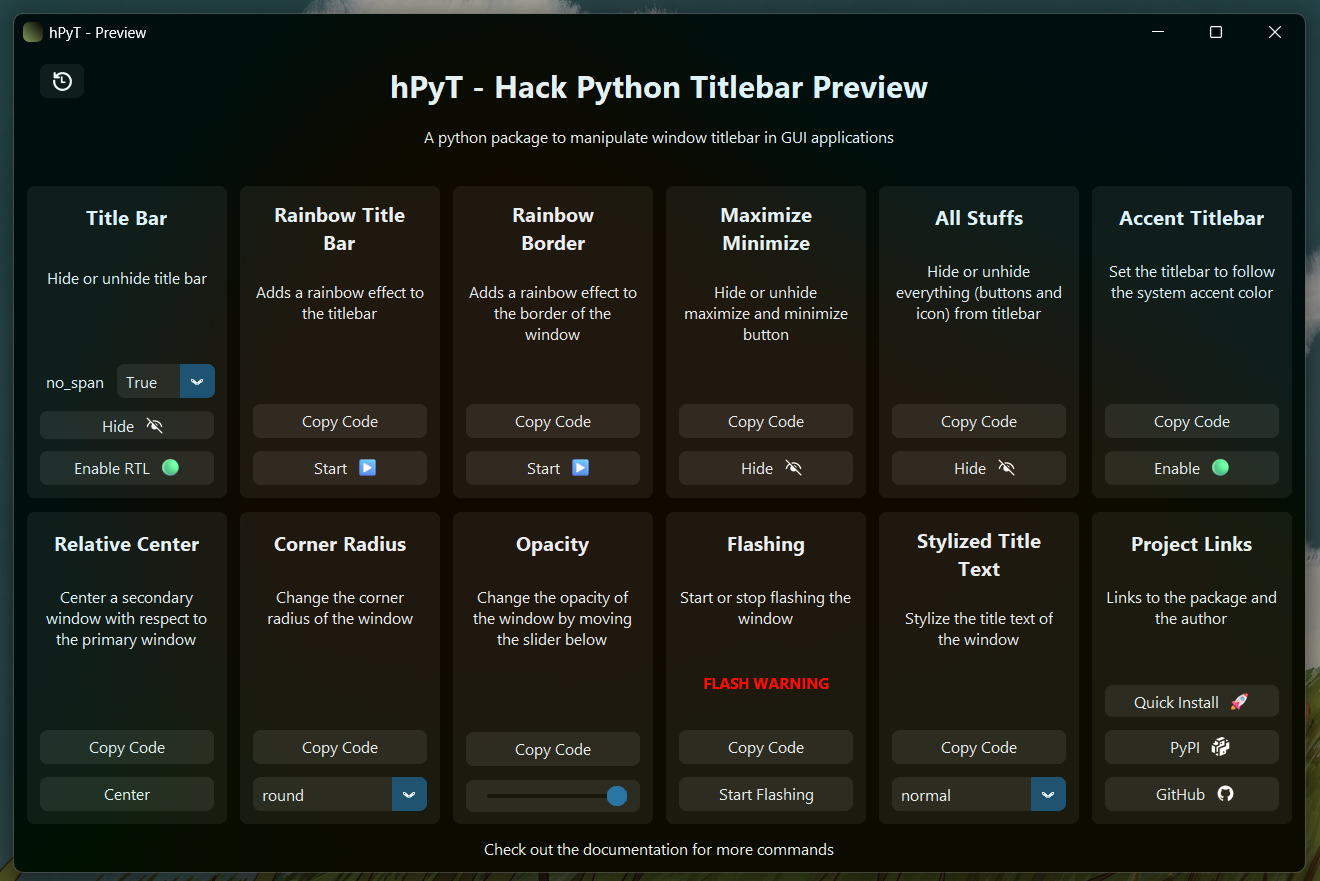Hide the maximize and minimize buttons

pyautogui.click(x=766, y=468)
